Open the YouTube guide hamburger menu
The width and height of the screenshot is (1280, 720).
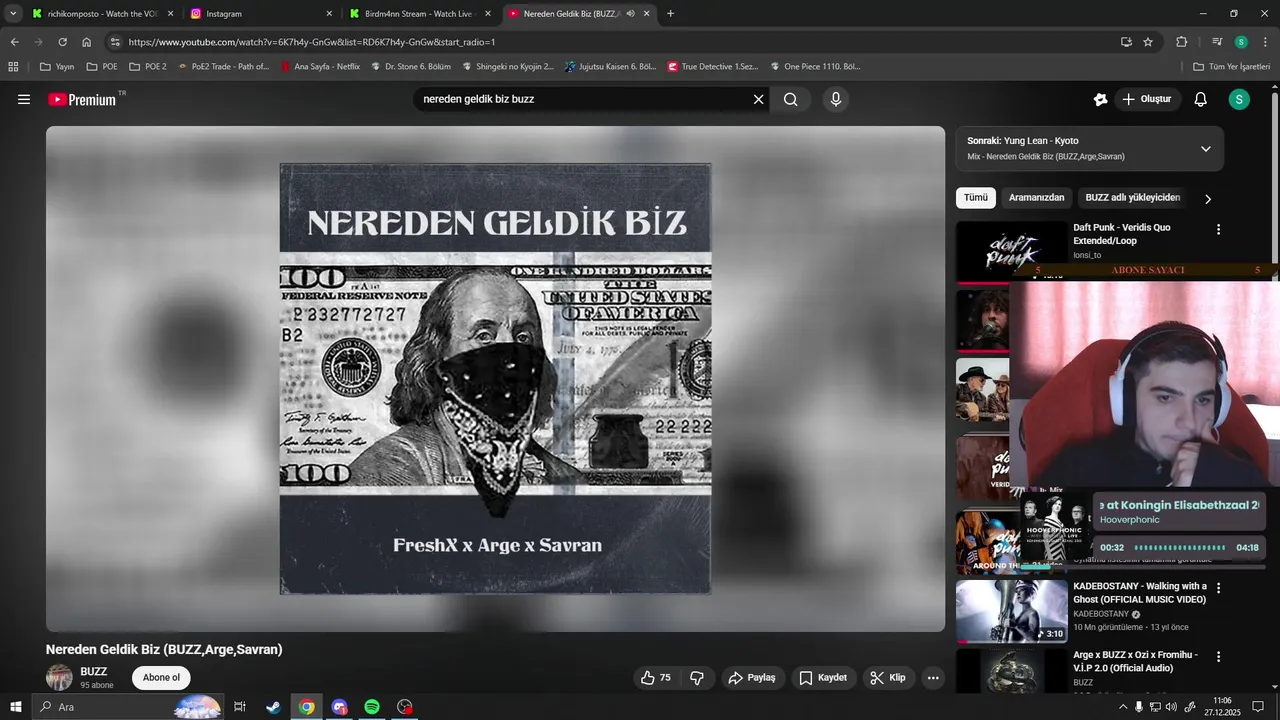24,99
